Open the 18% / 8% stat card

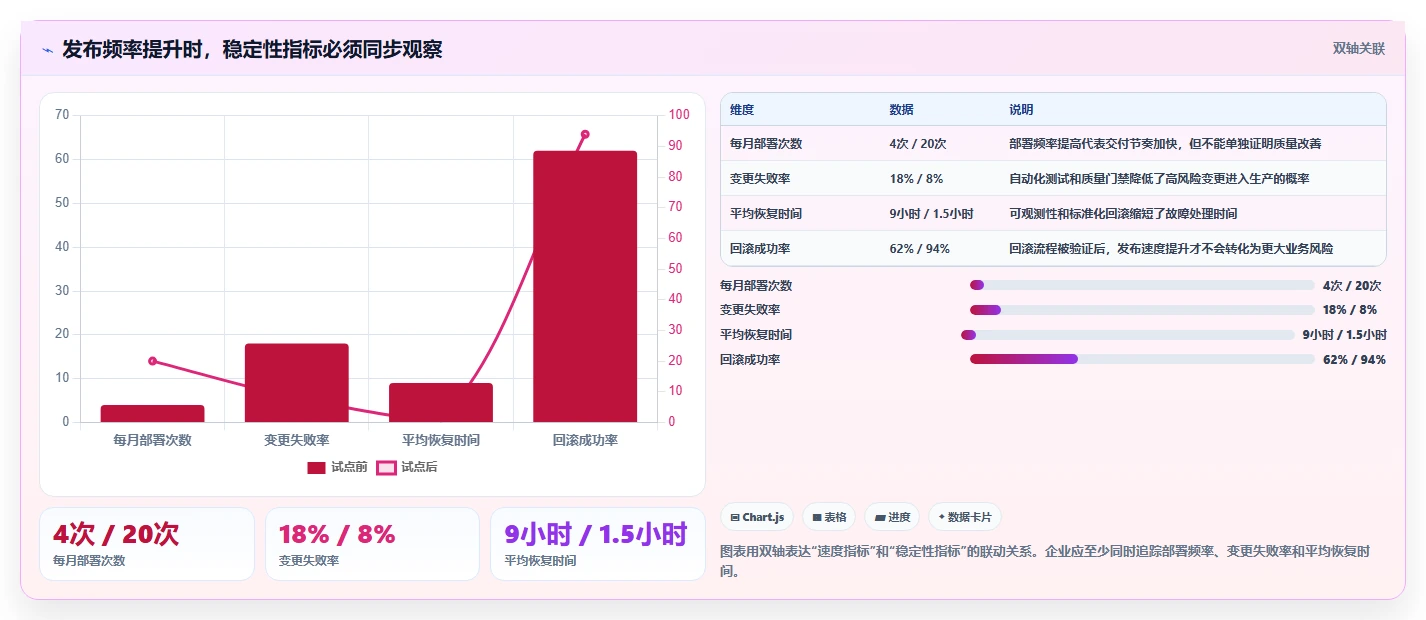click(x=372, y=544)
